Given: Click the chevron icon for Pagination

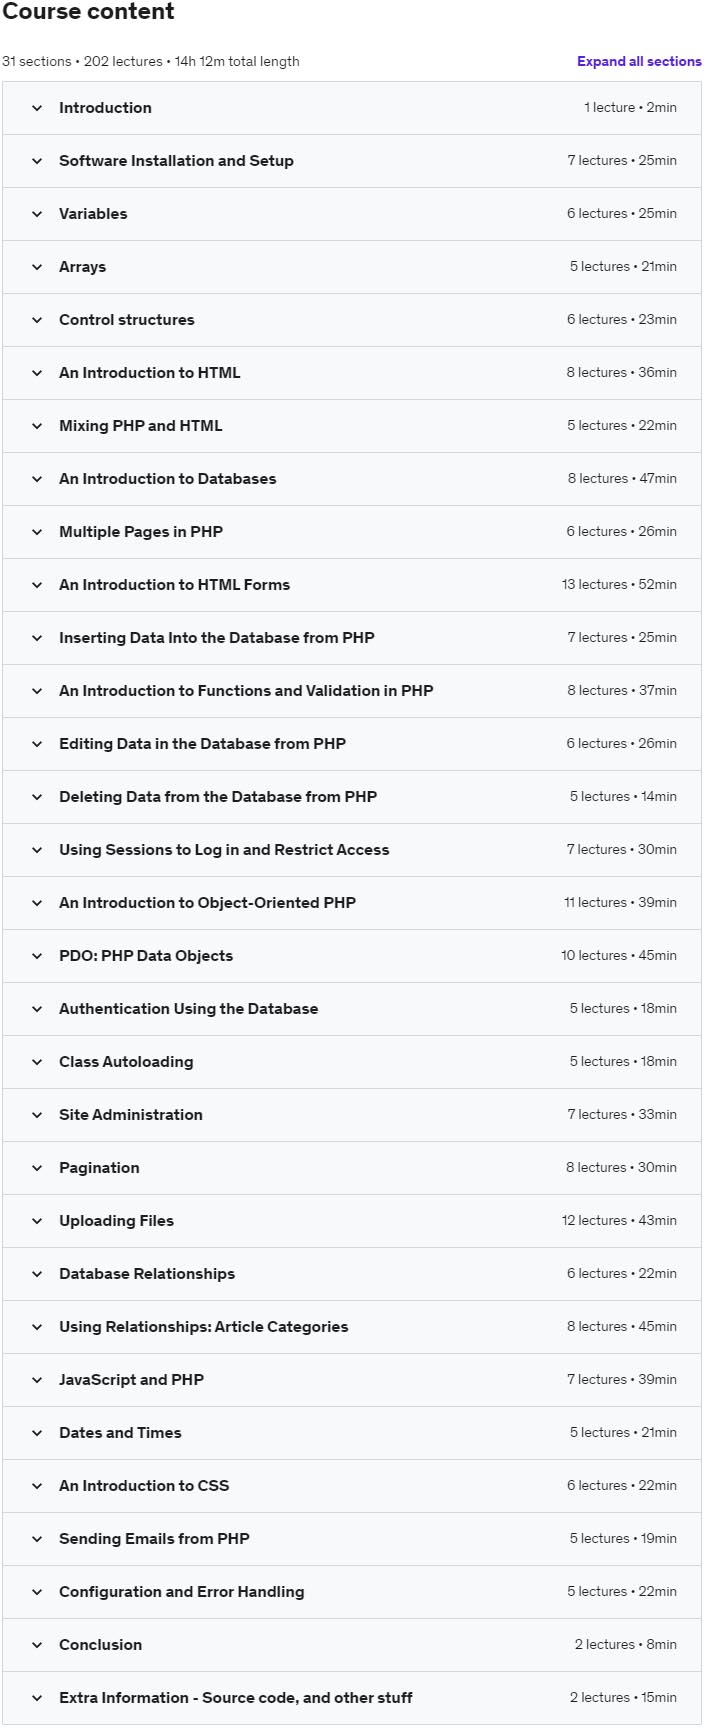Looking at the screenshot, I should 37,1168.
